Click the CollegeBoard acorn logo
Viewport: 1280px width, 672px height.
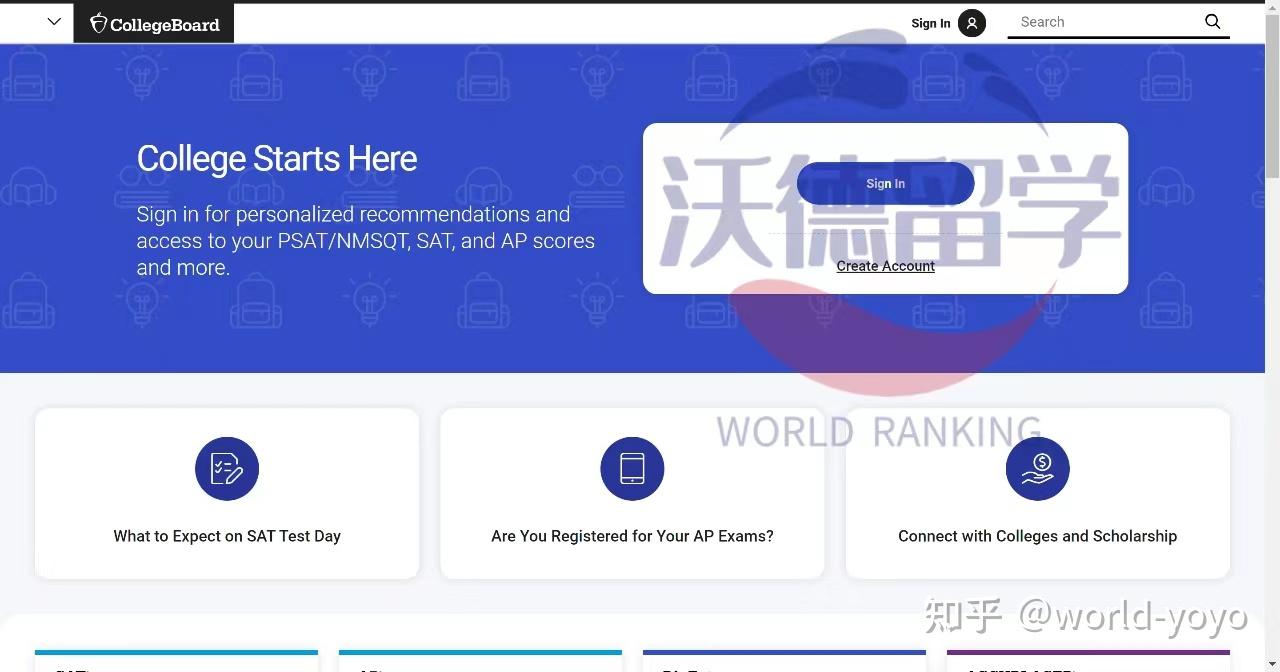[x=98, y=23]
